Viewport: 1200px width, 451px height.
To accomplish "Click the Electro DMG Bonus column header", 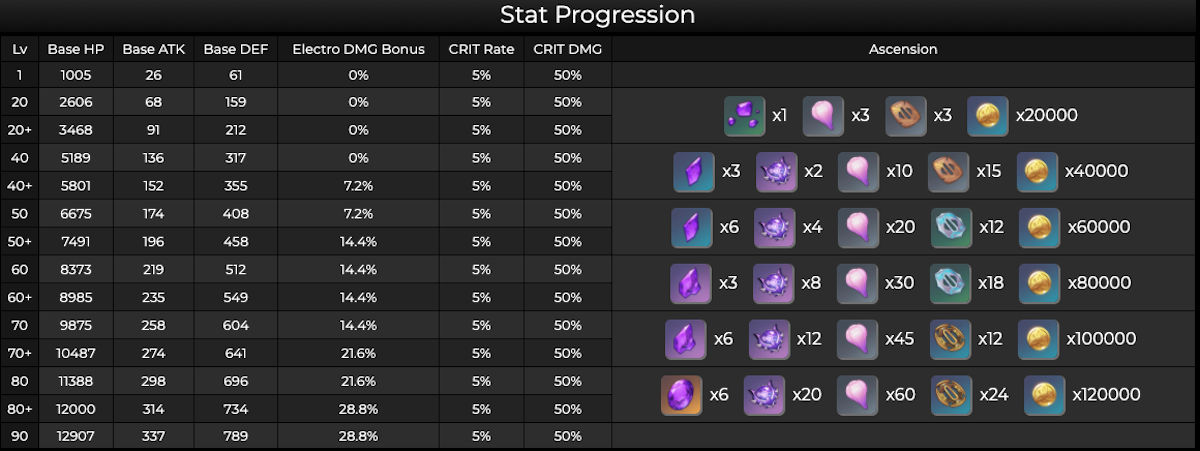I will [358, 49].
